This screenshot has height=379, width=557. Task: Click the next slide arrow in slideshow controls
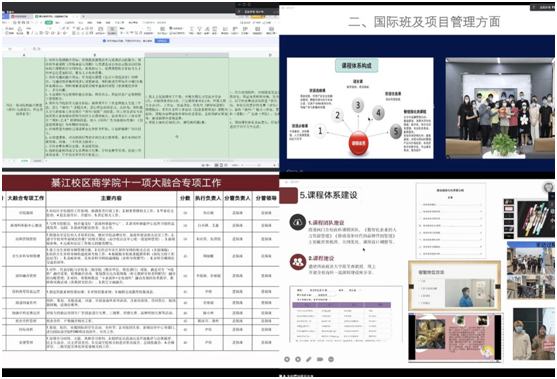pos(298,359)
